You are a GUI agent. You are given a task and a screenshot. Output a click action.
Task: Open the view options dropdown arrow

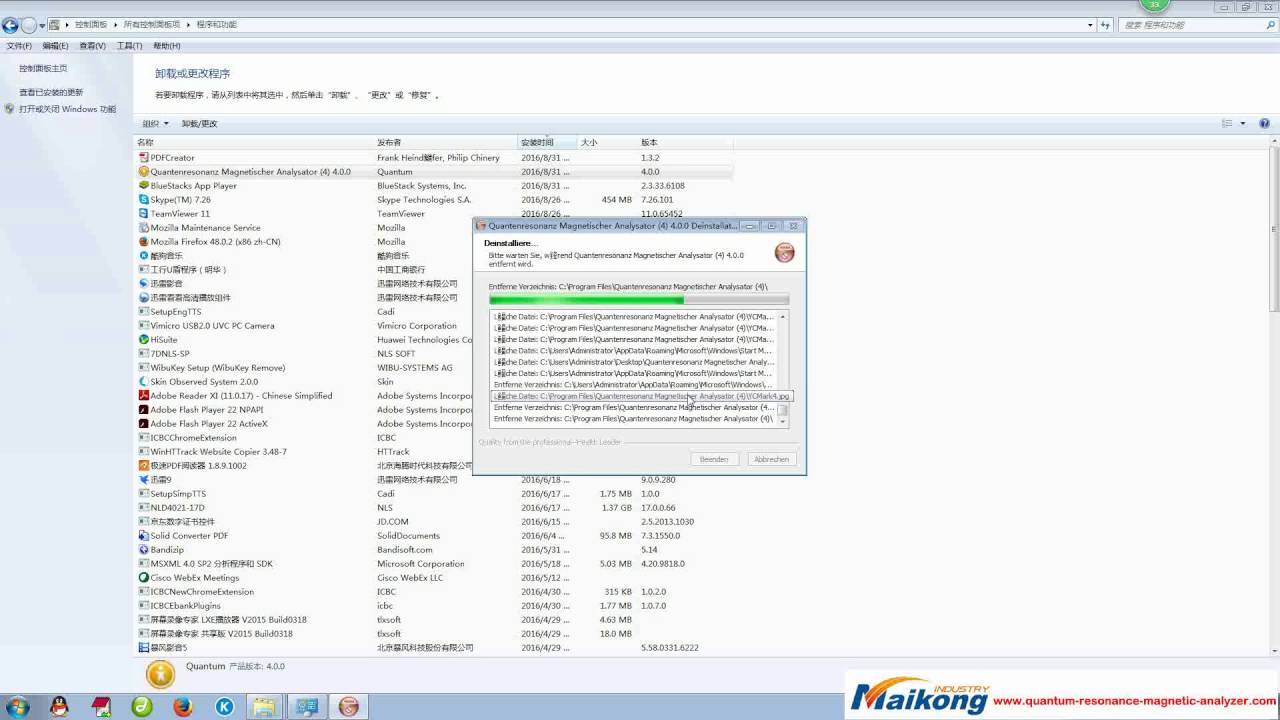coord(1243,124)
